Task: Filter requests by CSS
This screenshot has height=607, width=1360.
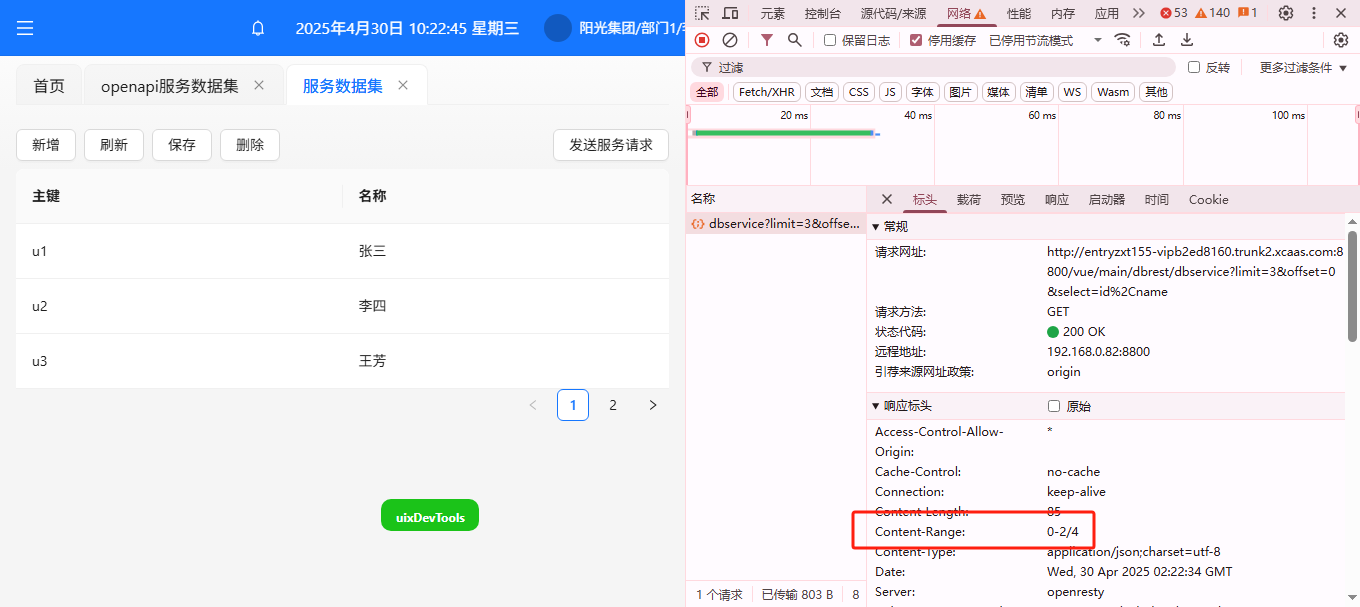Action: pos(859,92)
